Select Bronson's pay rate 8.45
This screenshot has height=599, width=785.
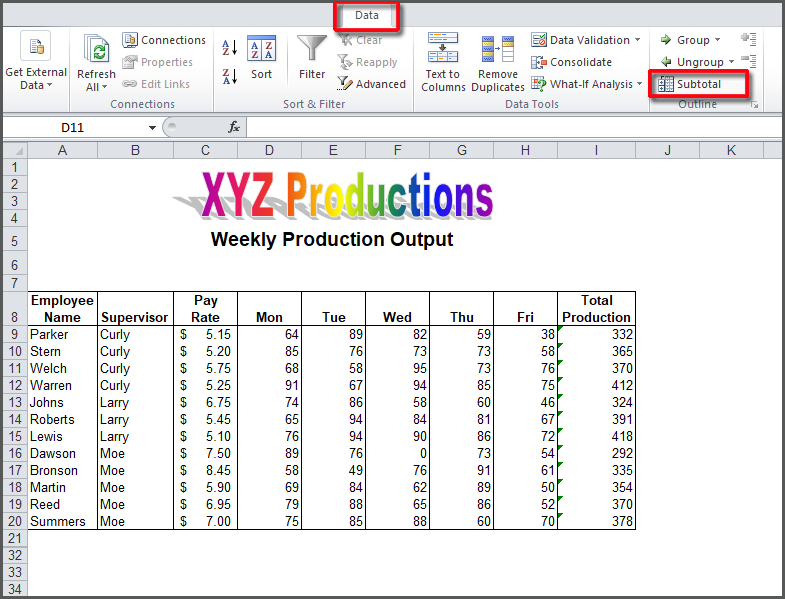point(205,471)
